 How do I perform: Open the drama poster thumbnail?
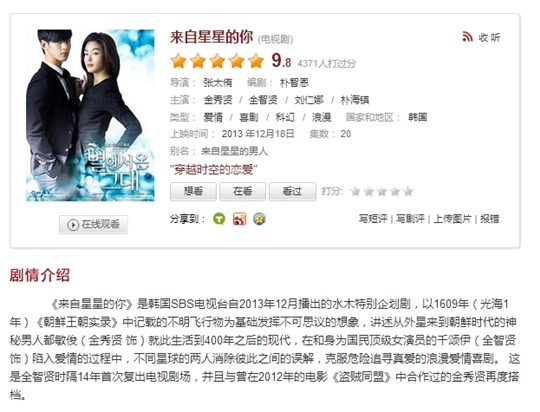[90, 115]
